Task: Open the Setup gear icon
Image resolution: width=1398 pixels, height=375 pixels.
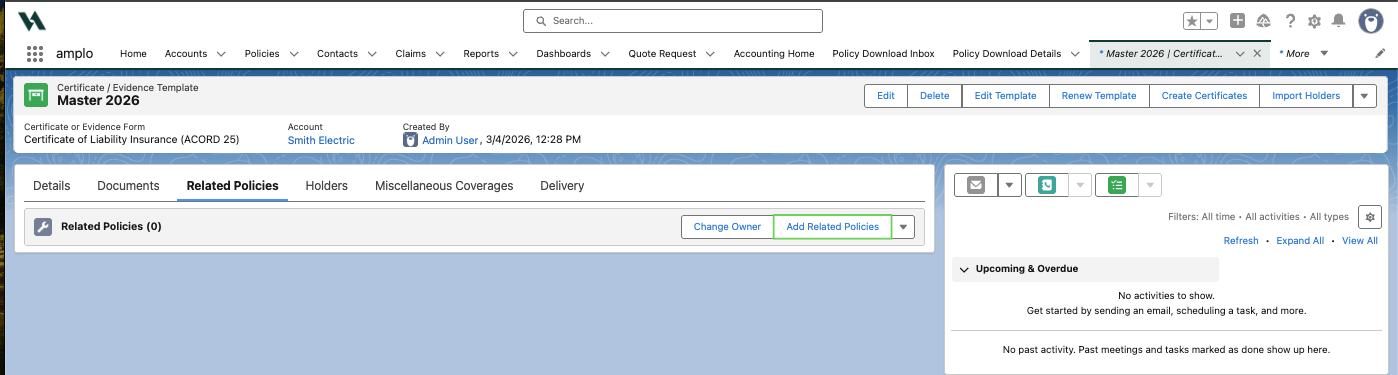Action: point(1315,21)
